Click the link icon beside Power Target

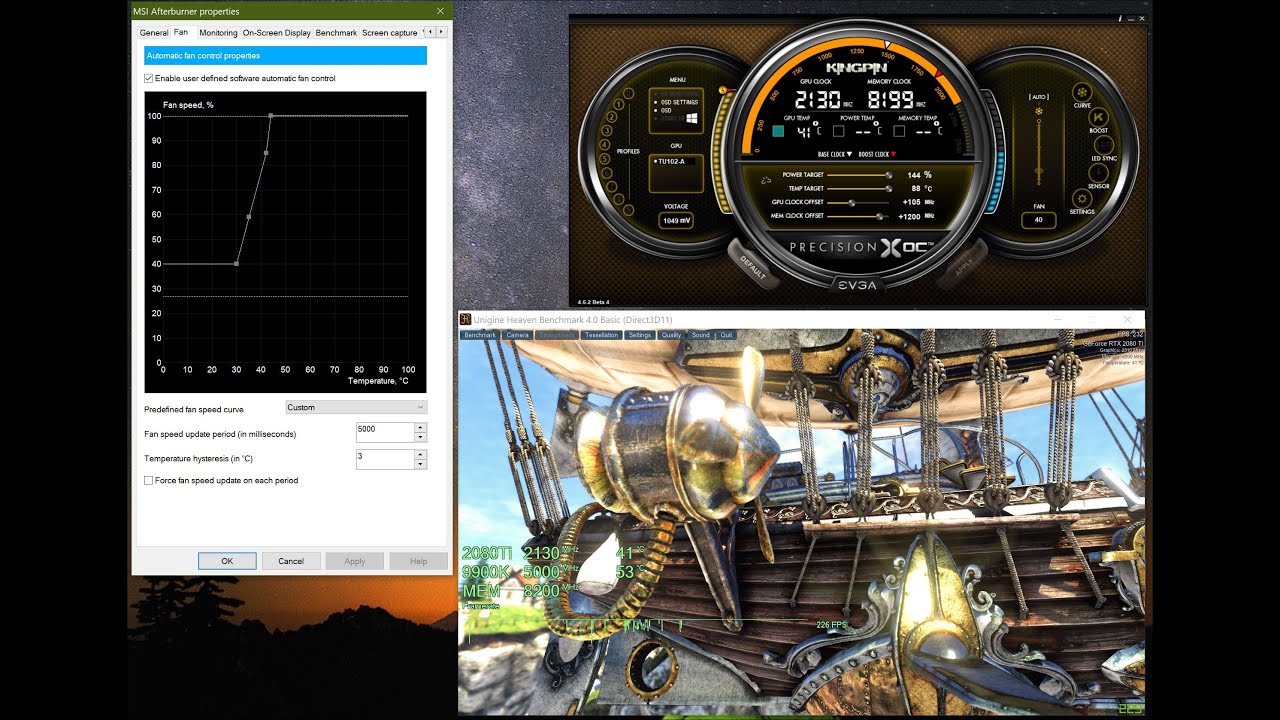[x=766, y=180]
